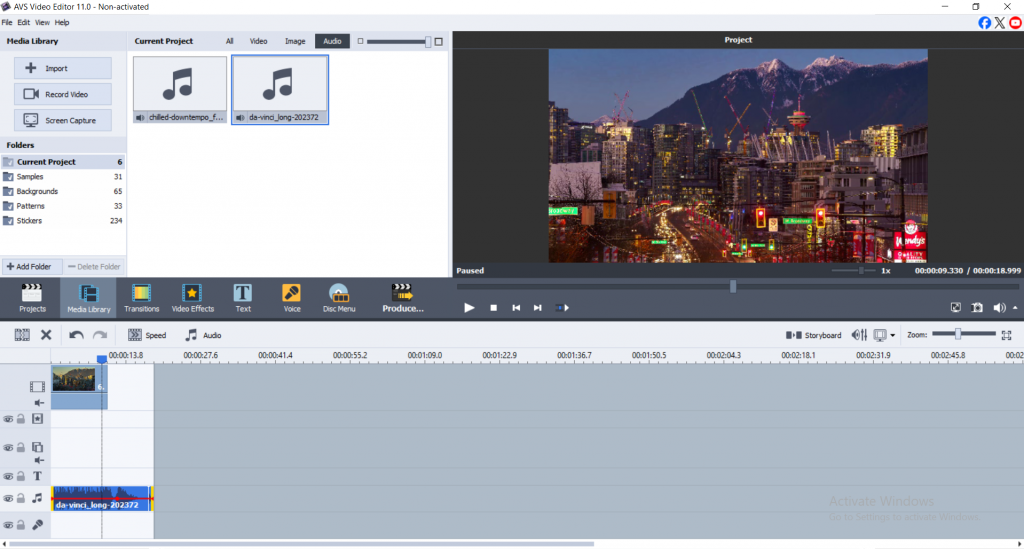
Task: Take a snapshot of the preview
Action: 977,308
